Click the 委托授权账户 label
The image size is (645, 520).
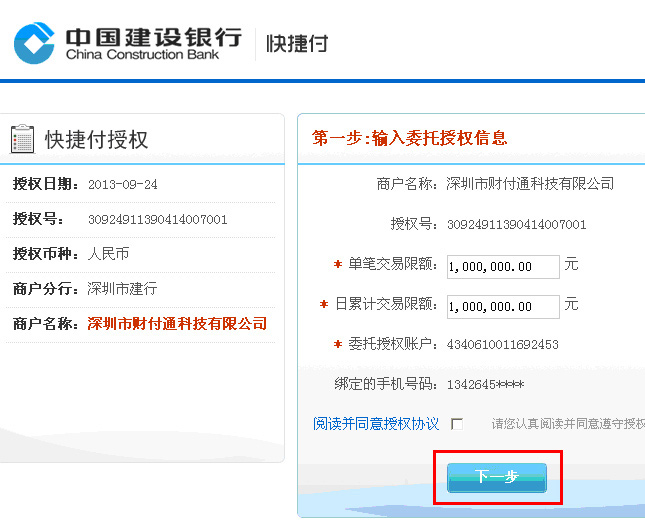click(x=393, y=344)
